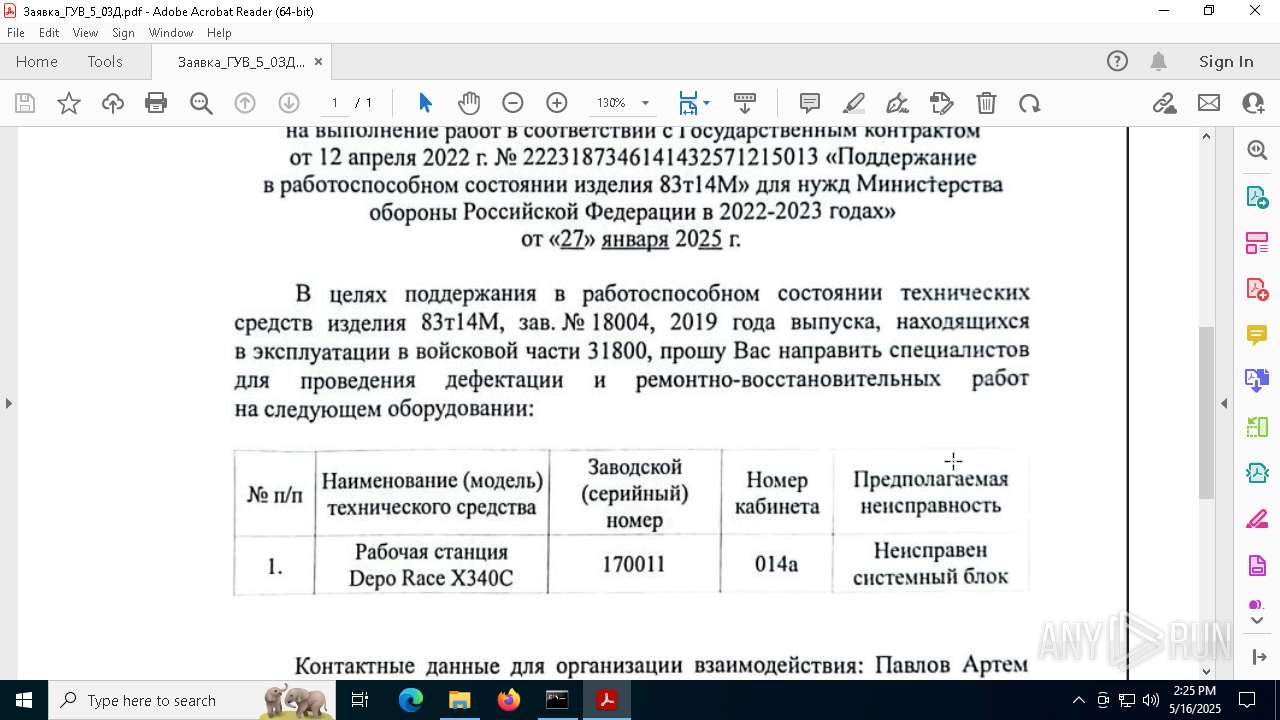
Task: Switch to the Home tab
Action: (37, 61)
